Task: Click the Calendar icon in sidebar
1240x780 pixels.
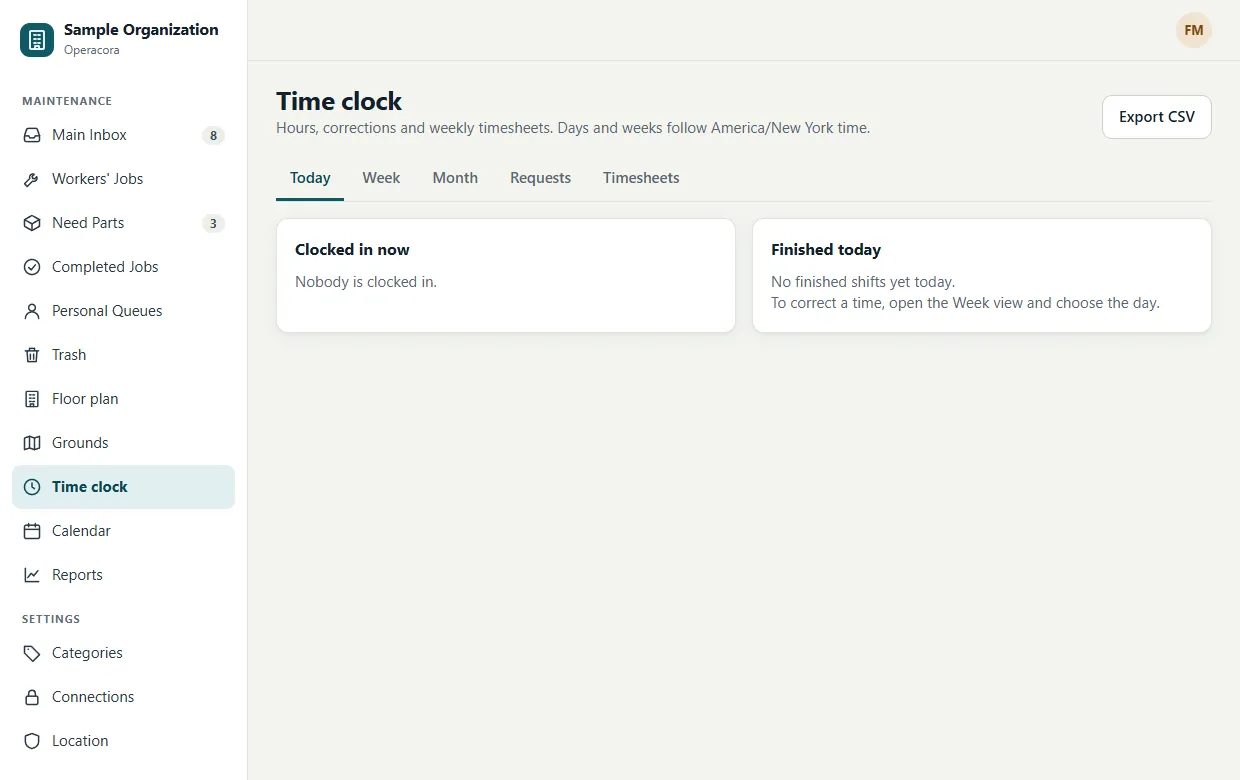Action: [x=32, y=531]
